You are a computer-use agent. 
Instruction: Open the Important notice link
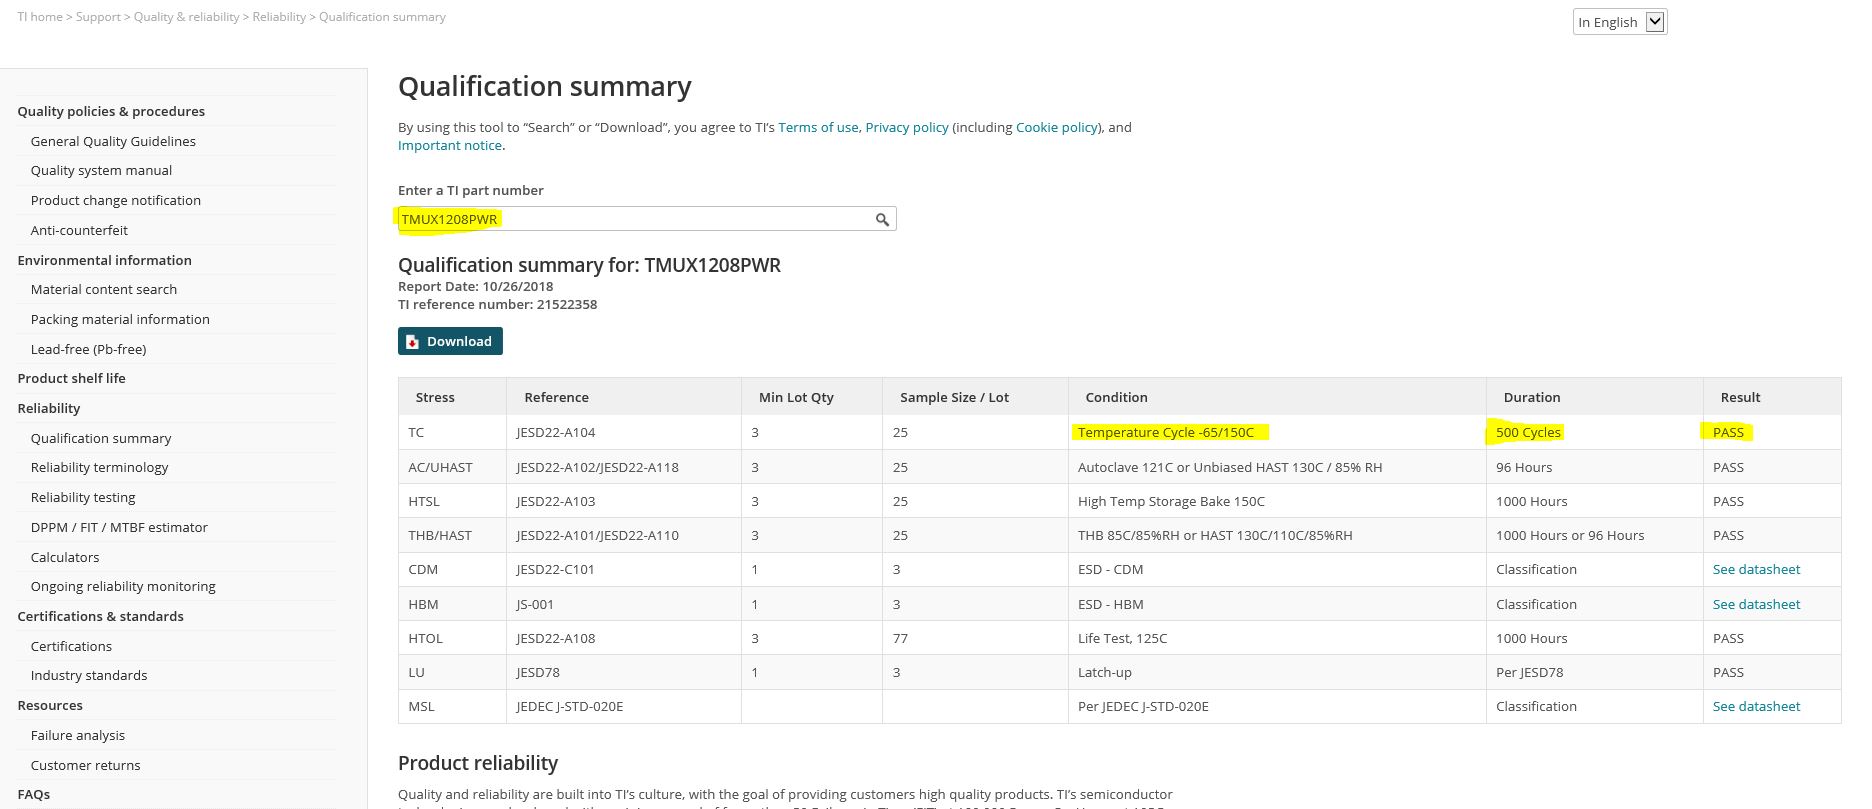pyautogui.click(x=450, y=145)
